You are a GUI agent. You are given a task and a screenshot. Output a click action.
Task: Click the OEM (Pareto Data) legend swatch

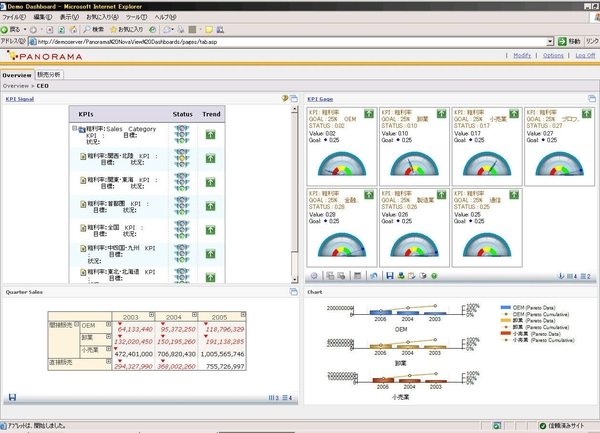[x=506, y=307]
